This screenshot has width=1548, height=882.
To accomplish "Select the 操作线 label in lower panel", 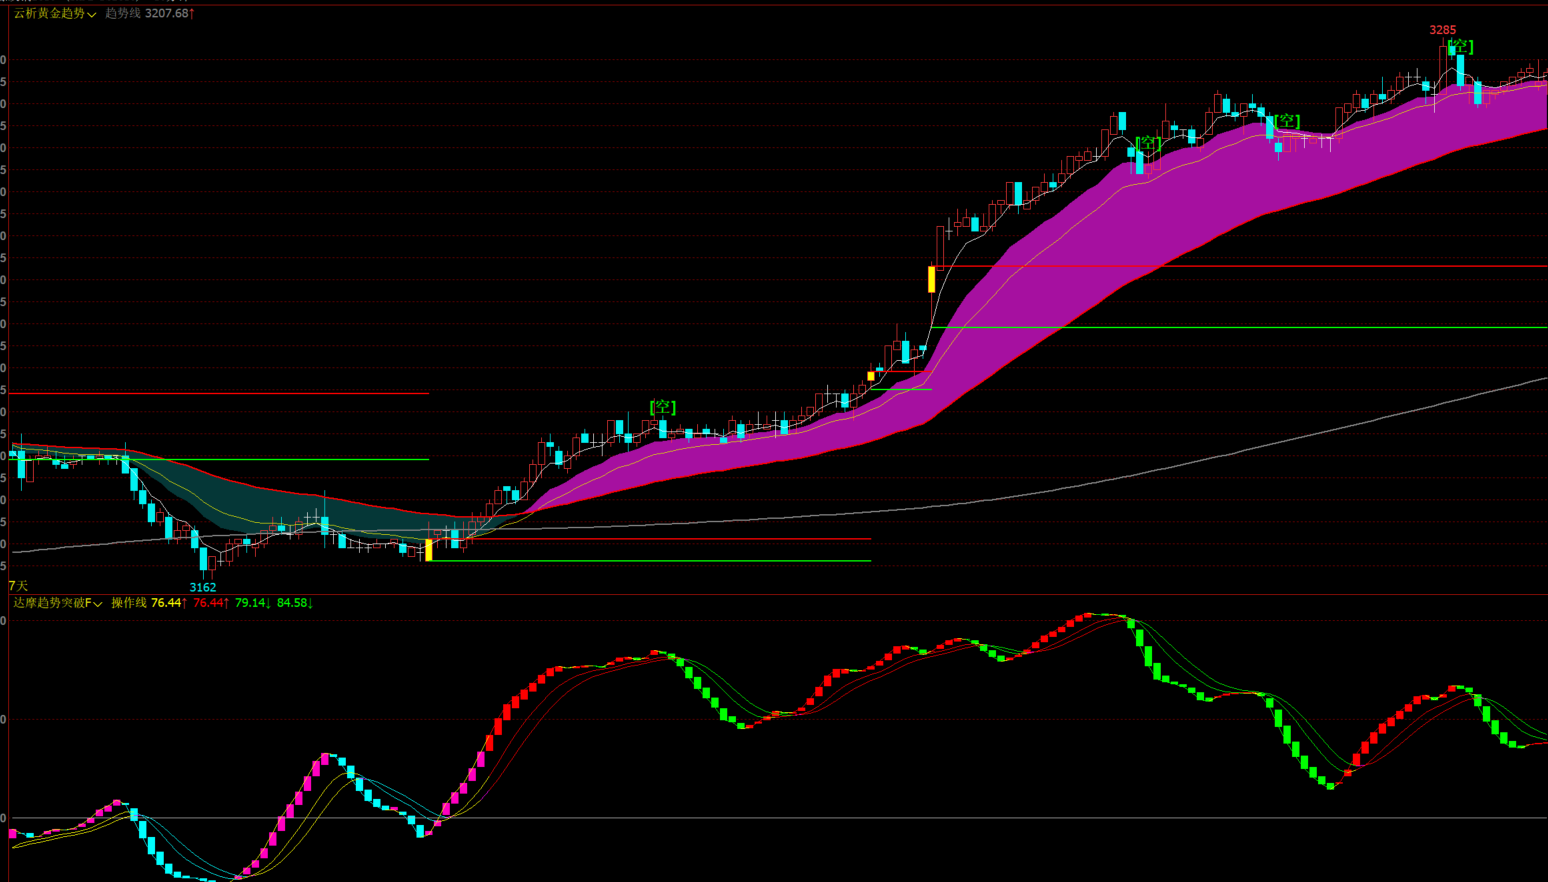I will (x=129, y=603).
